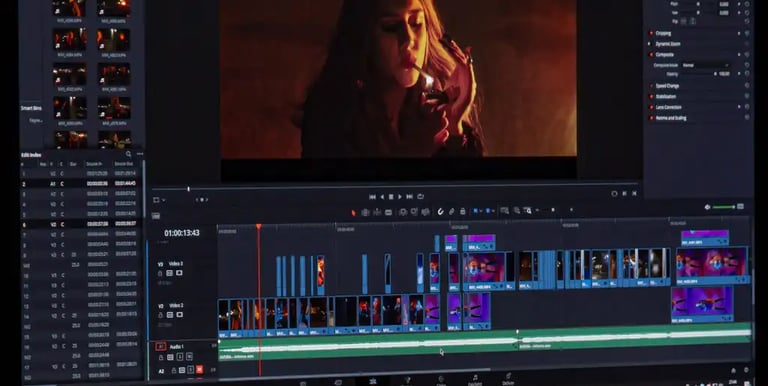This screenshot has width=768, height=386.
Task: Lock the Video 3 track
Action: click(160, 273)
